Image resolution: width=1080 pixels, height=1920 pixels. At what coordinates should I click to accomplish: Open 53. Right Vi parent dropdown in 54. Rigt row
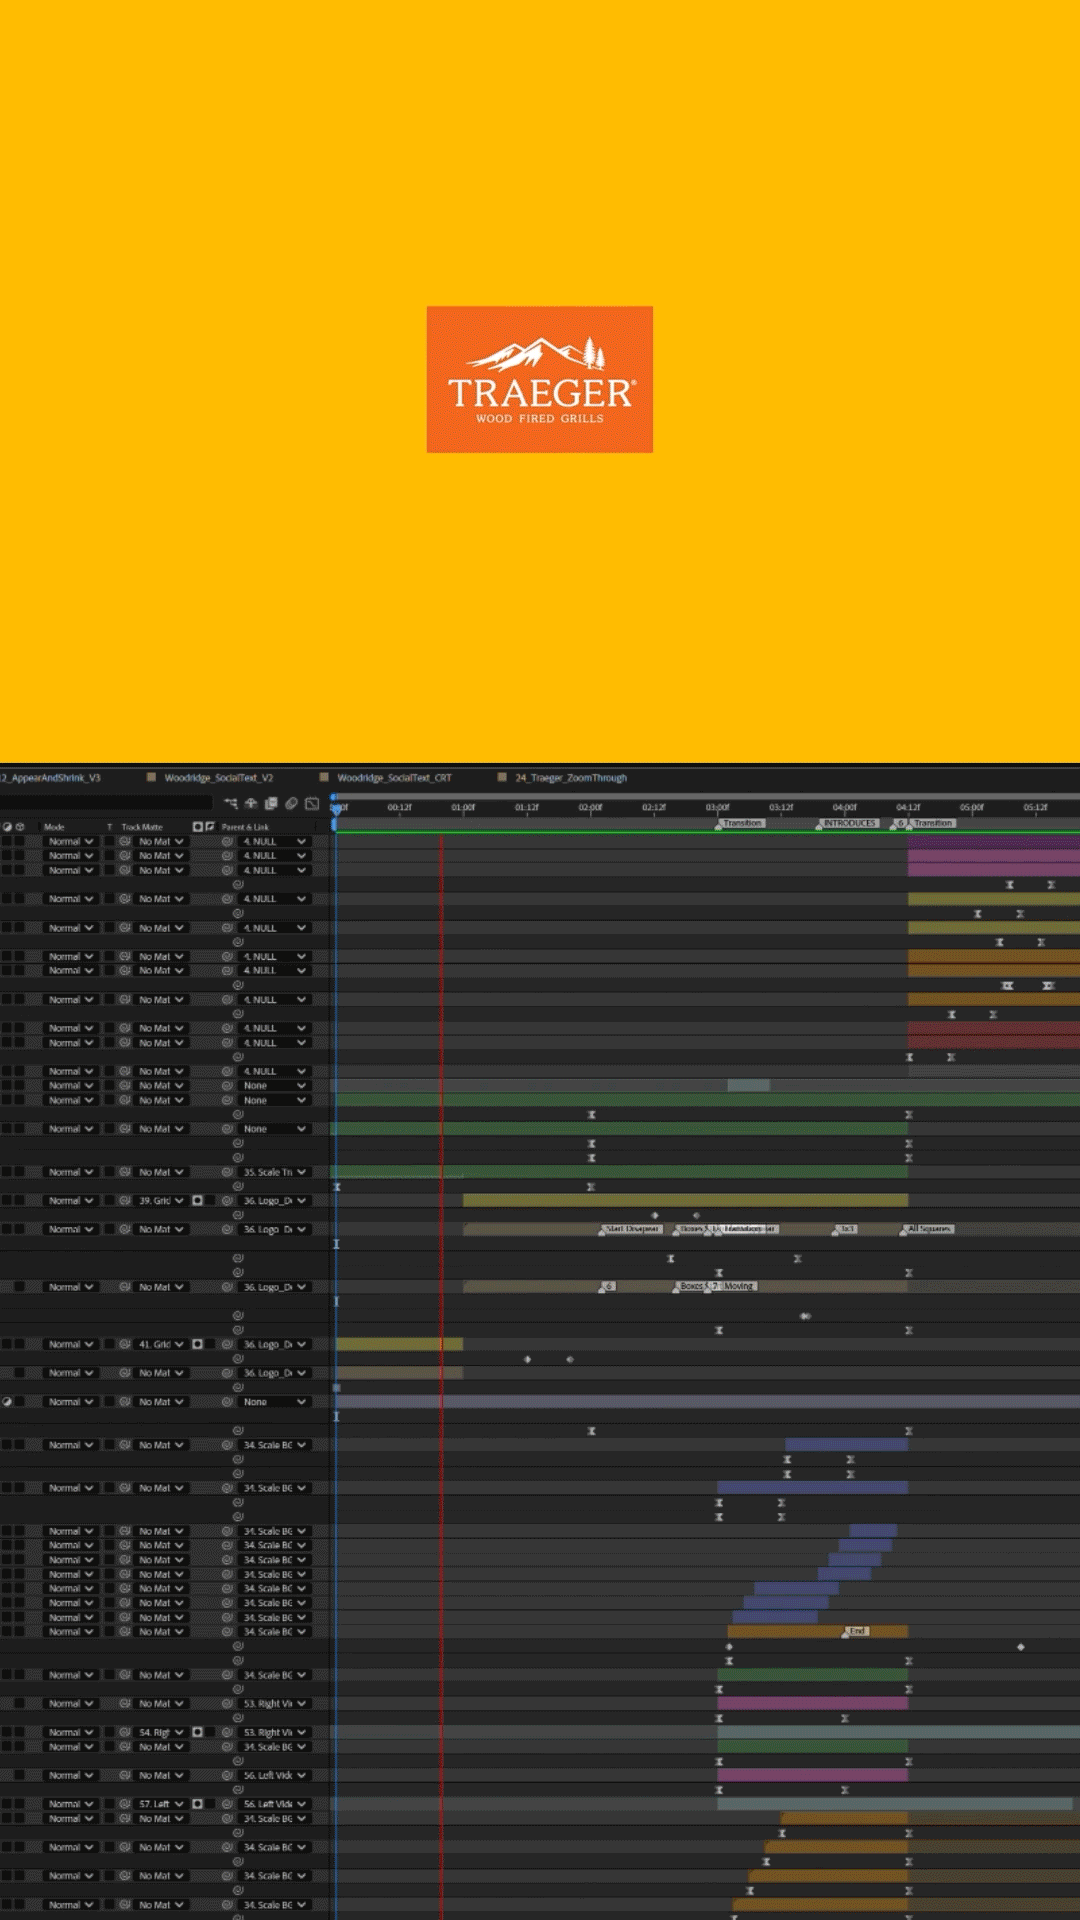273,1733
